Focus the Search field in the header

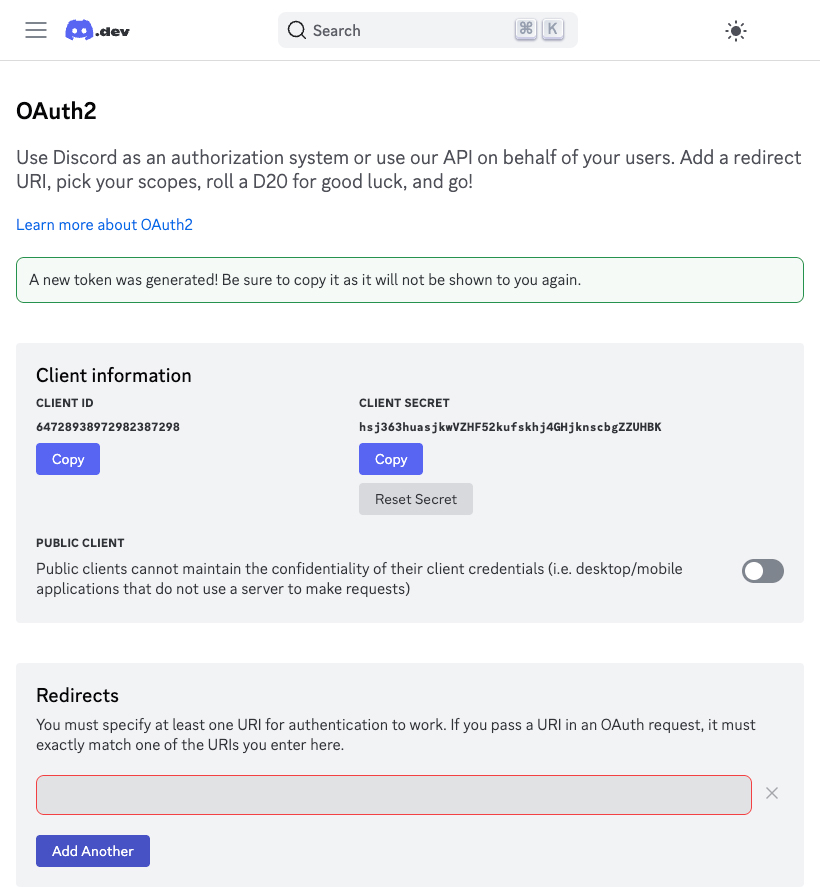point(428,30)
